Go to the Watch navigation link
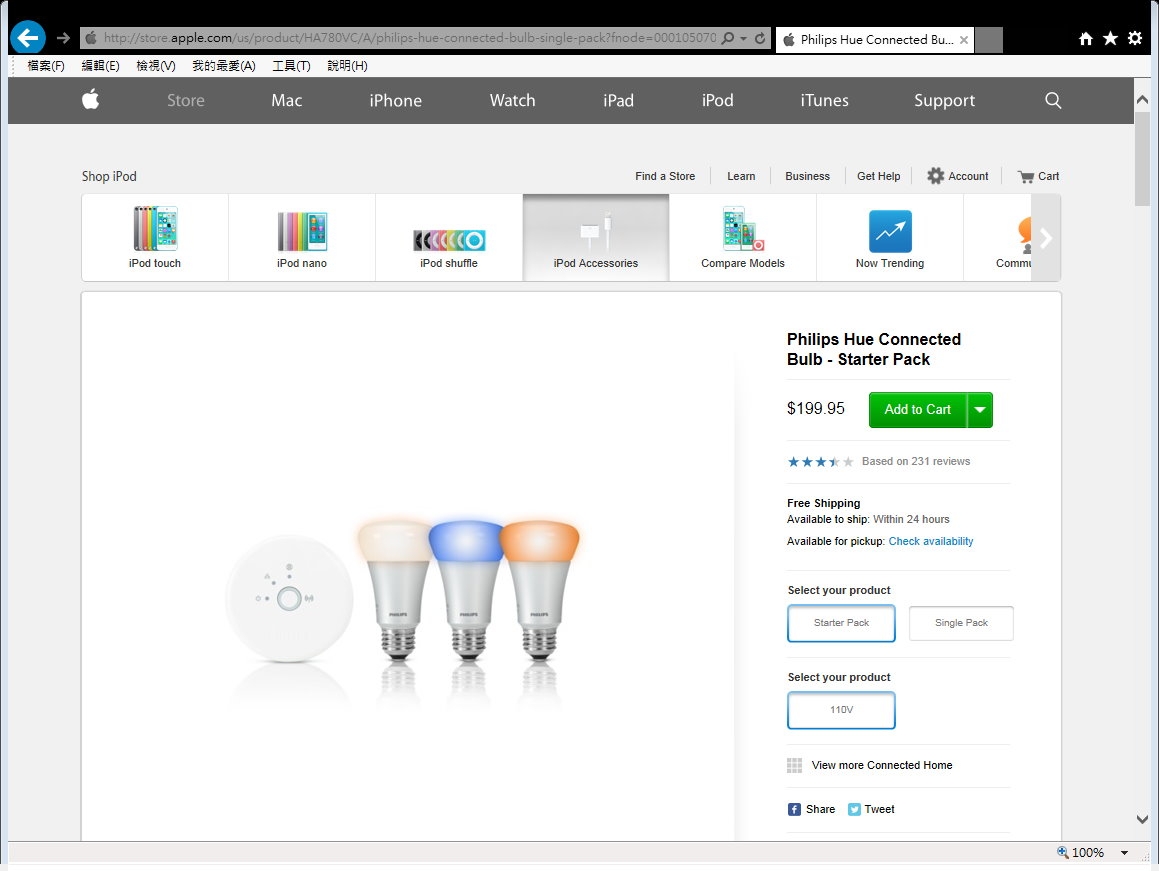Viewport: 1159px width, 871px height. click(x=512, y=101)
